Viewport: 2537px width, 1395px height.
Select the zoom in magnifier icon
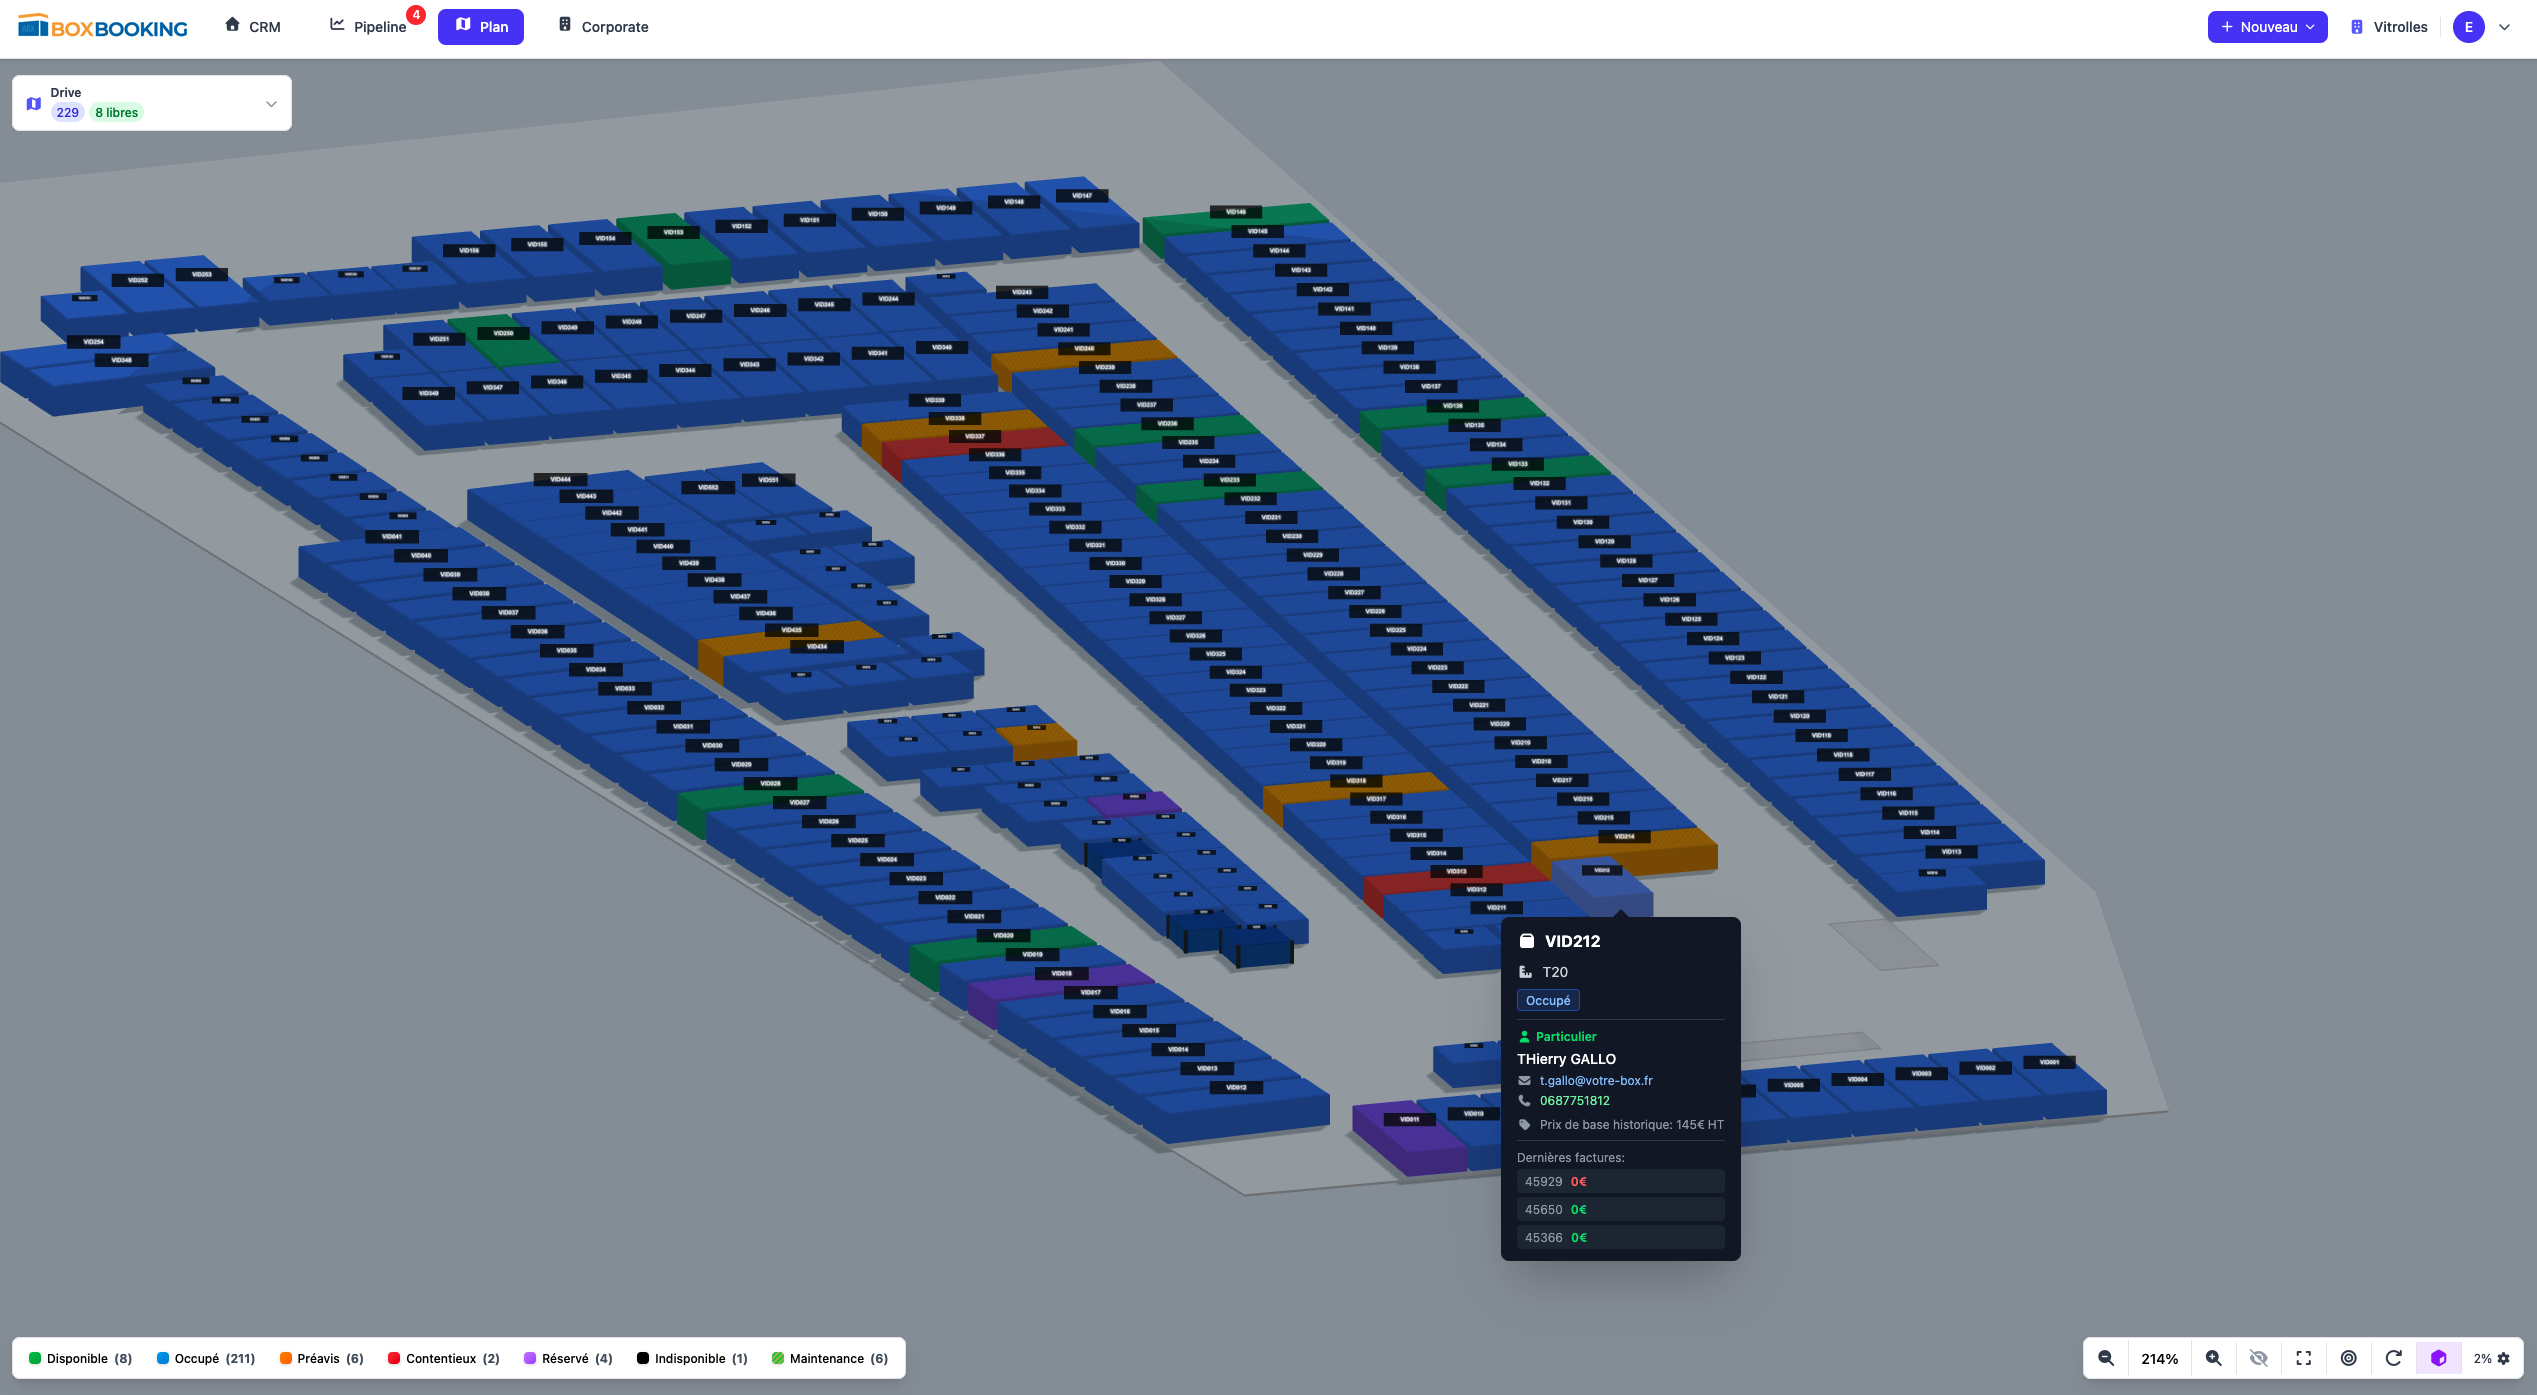coord(2214,1358)
